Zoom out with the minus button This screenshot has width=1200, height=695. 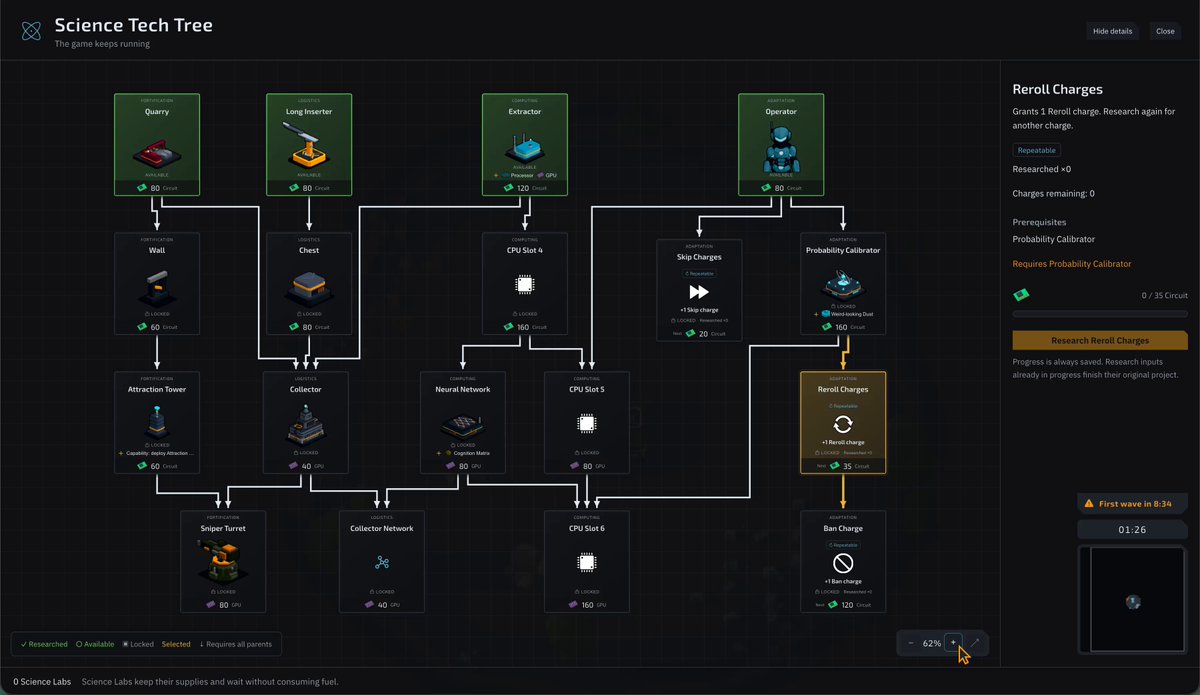point(911,643)
